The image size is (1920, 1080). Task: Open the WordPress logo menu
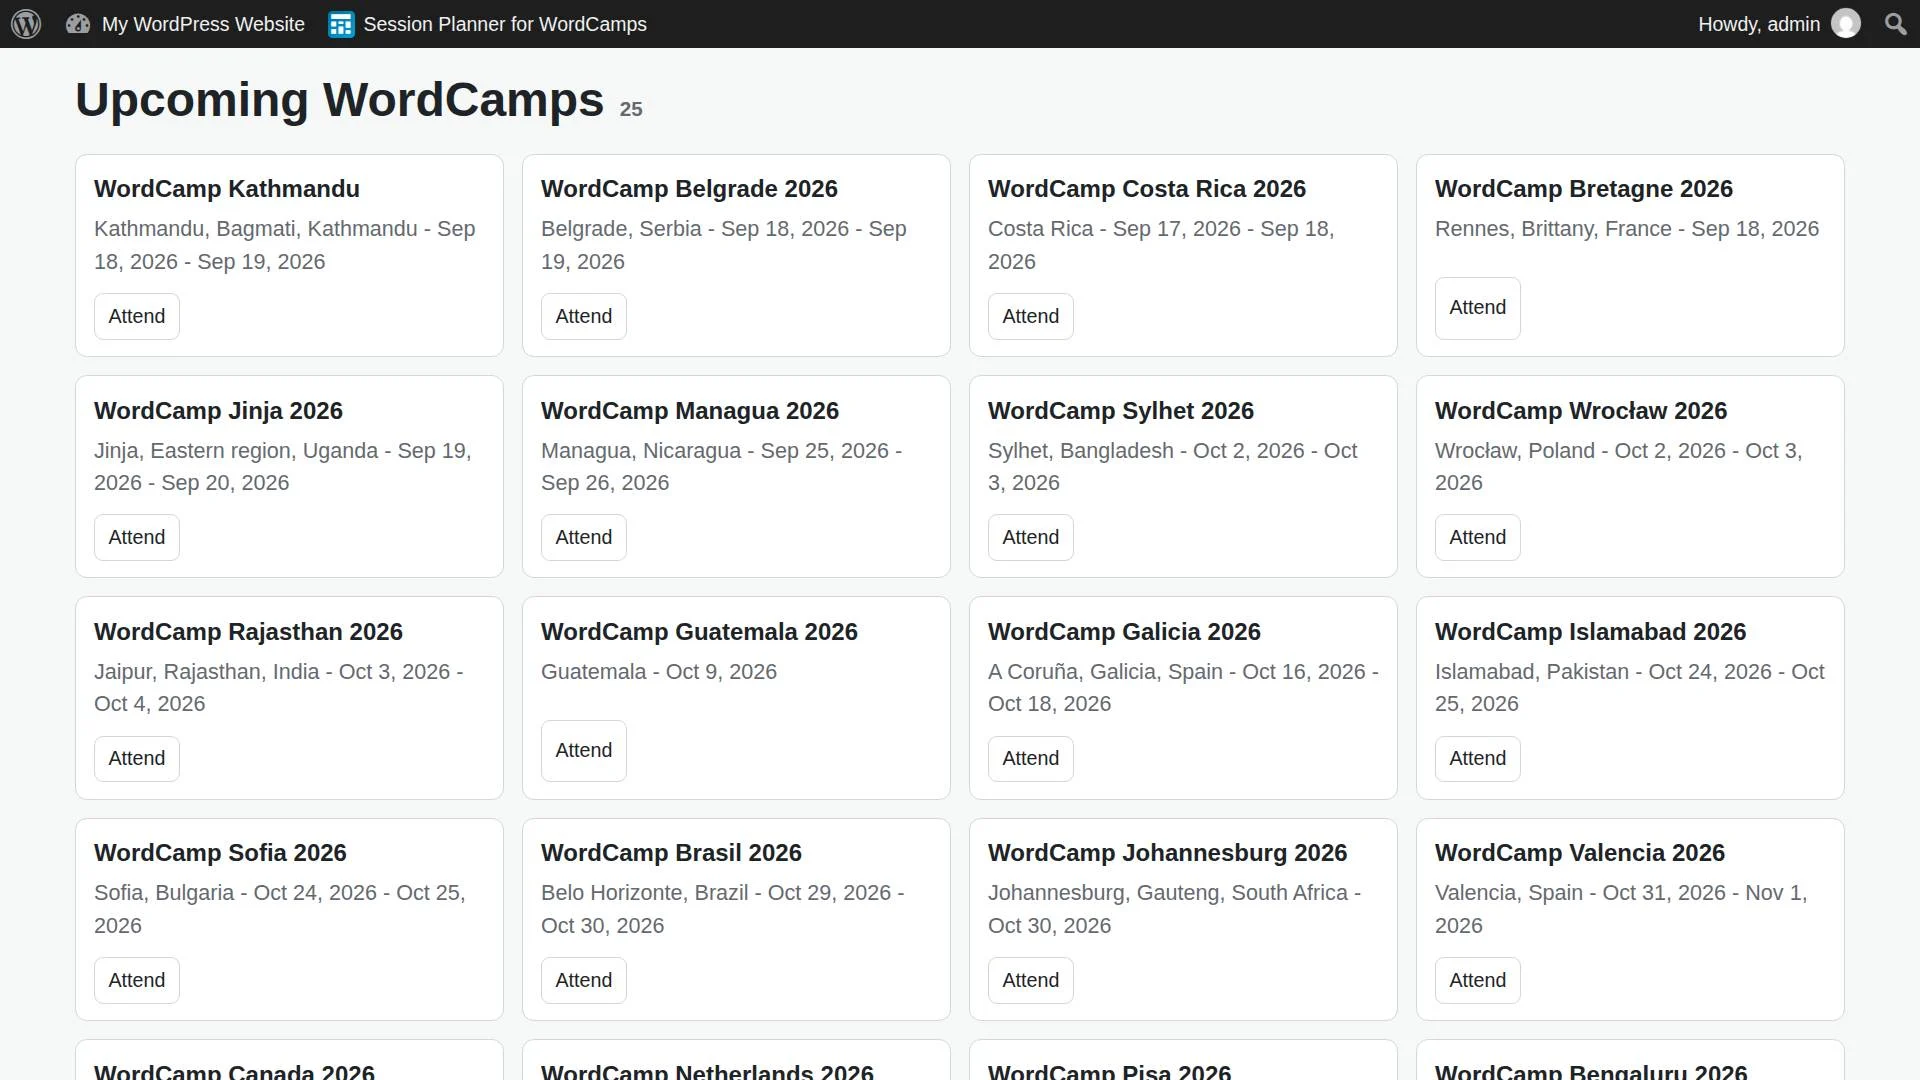pyautogui.click(x=26, y=24)
